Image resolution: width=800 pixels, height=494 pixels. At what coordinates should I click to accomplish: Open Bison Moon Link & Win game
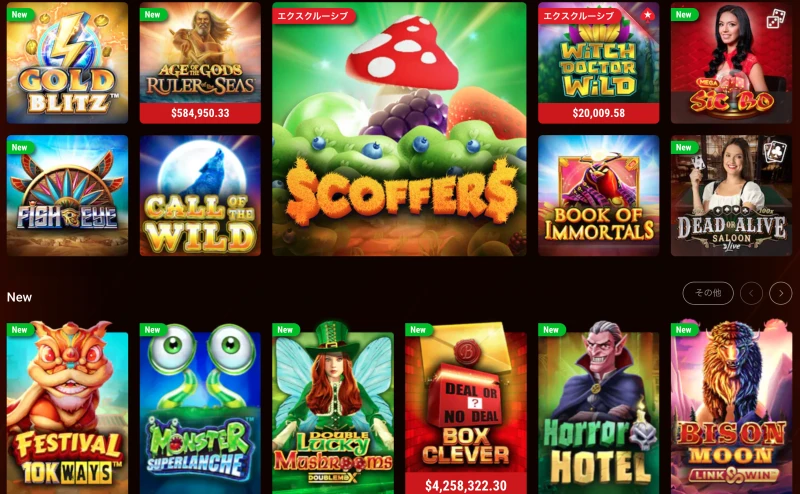[x=732, y=407]
